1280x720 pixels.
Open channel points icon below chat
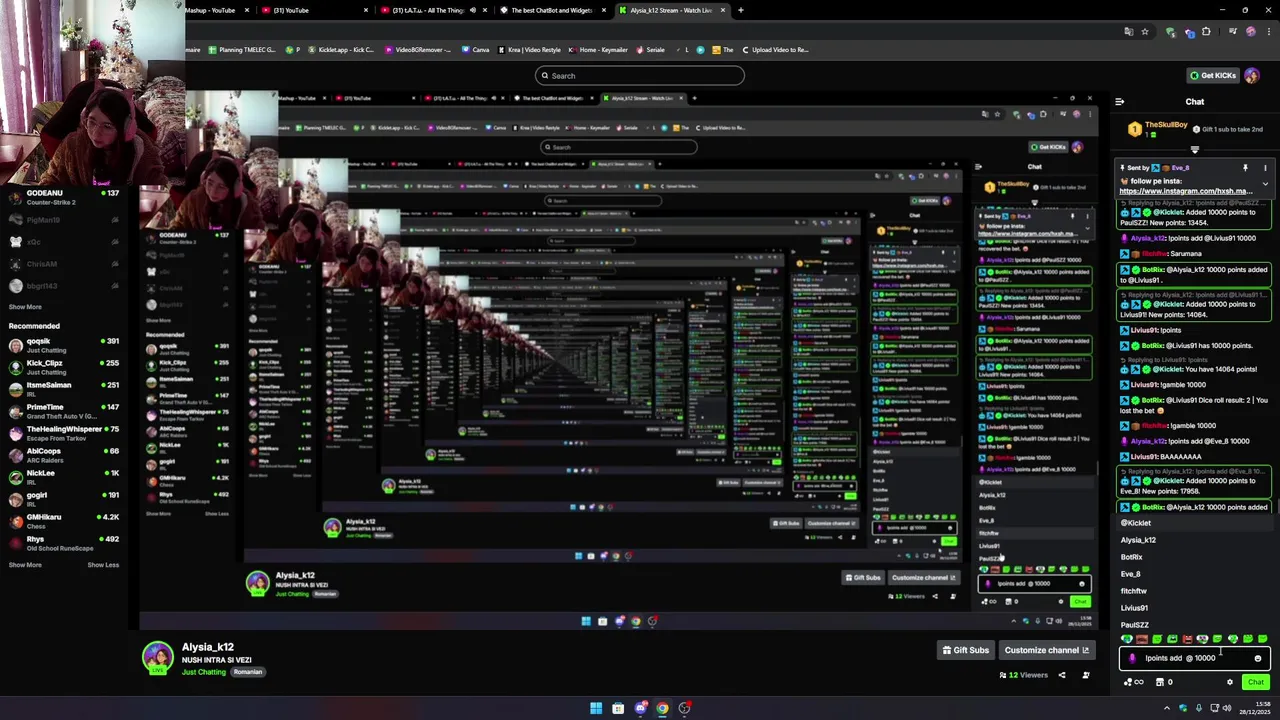[1131, 682]
